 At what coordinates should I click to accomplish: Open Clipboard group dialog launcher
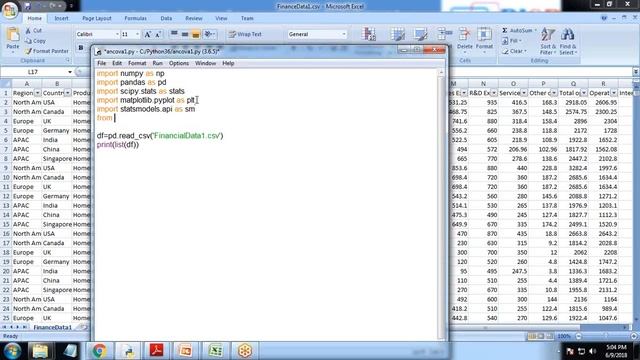68,60
